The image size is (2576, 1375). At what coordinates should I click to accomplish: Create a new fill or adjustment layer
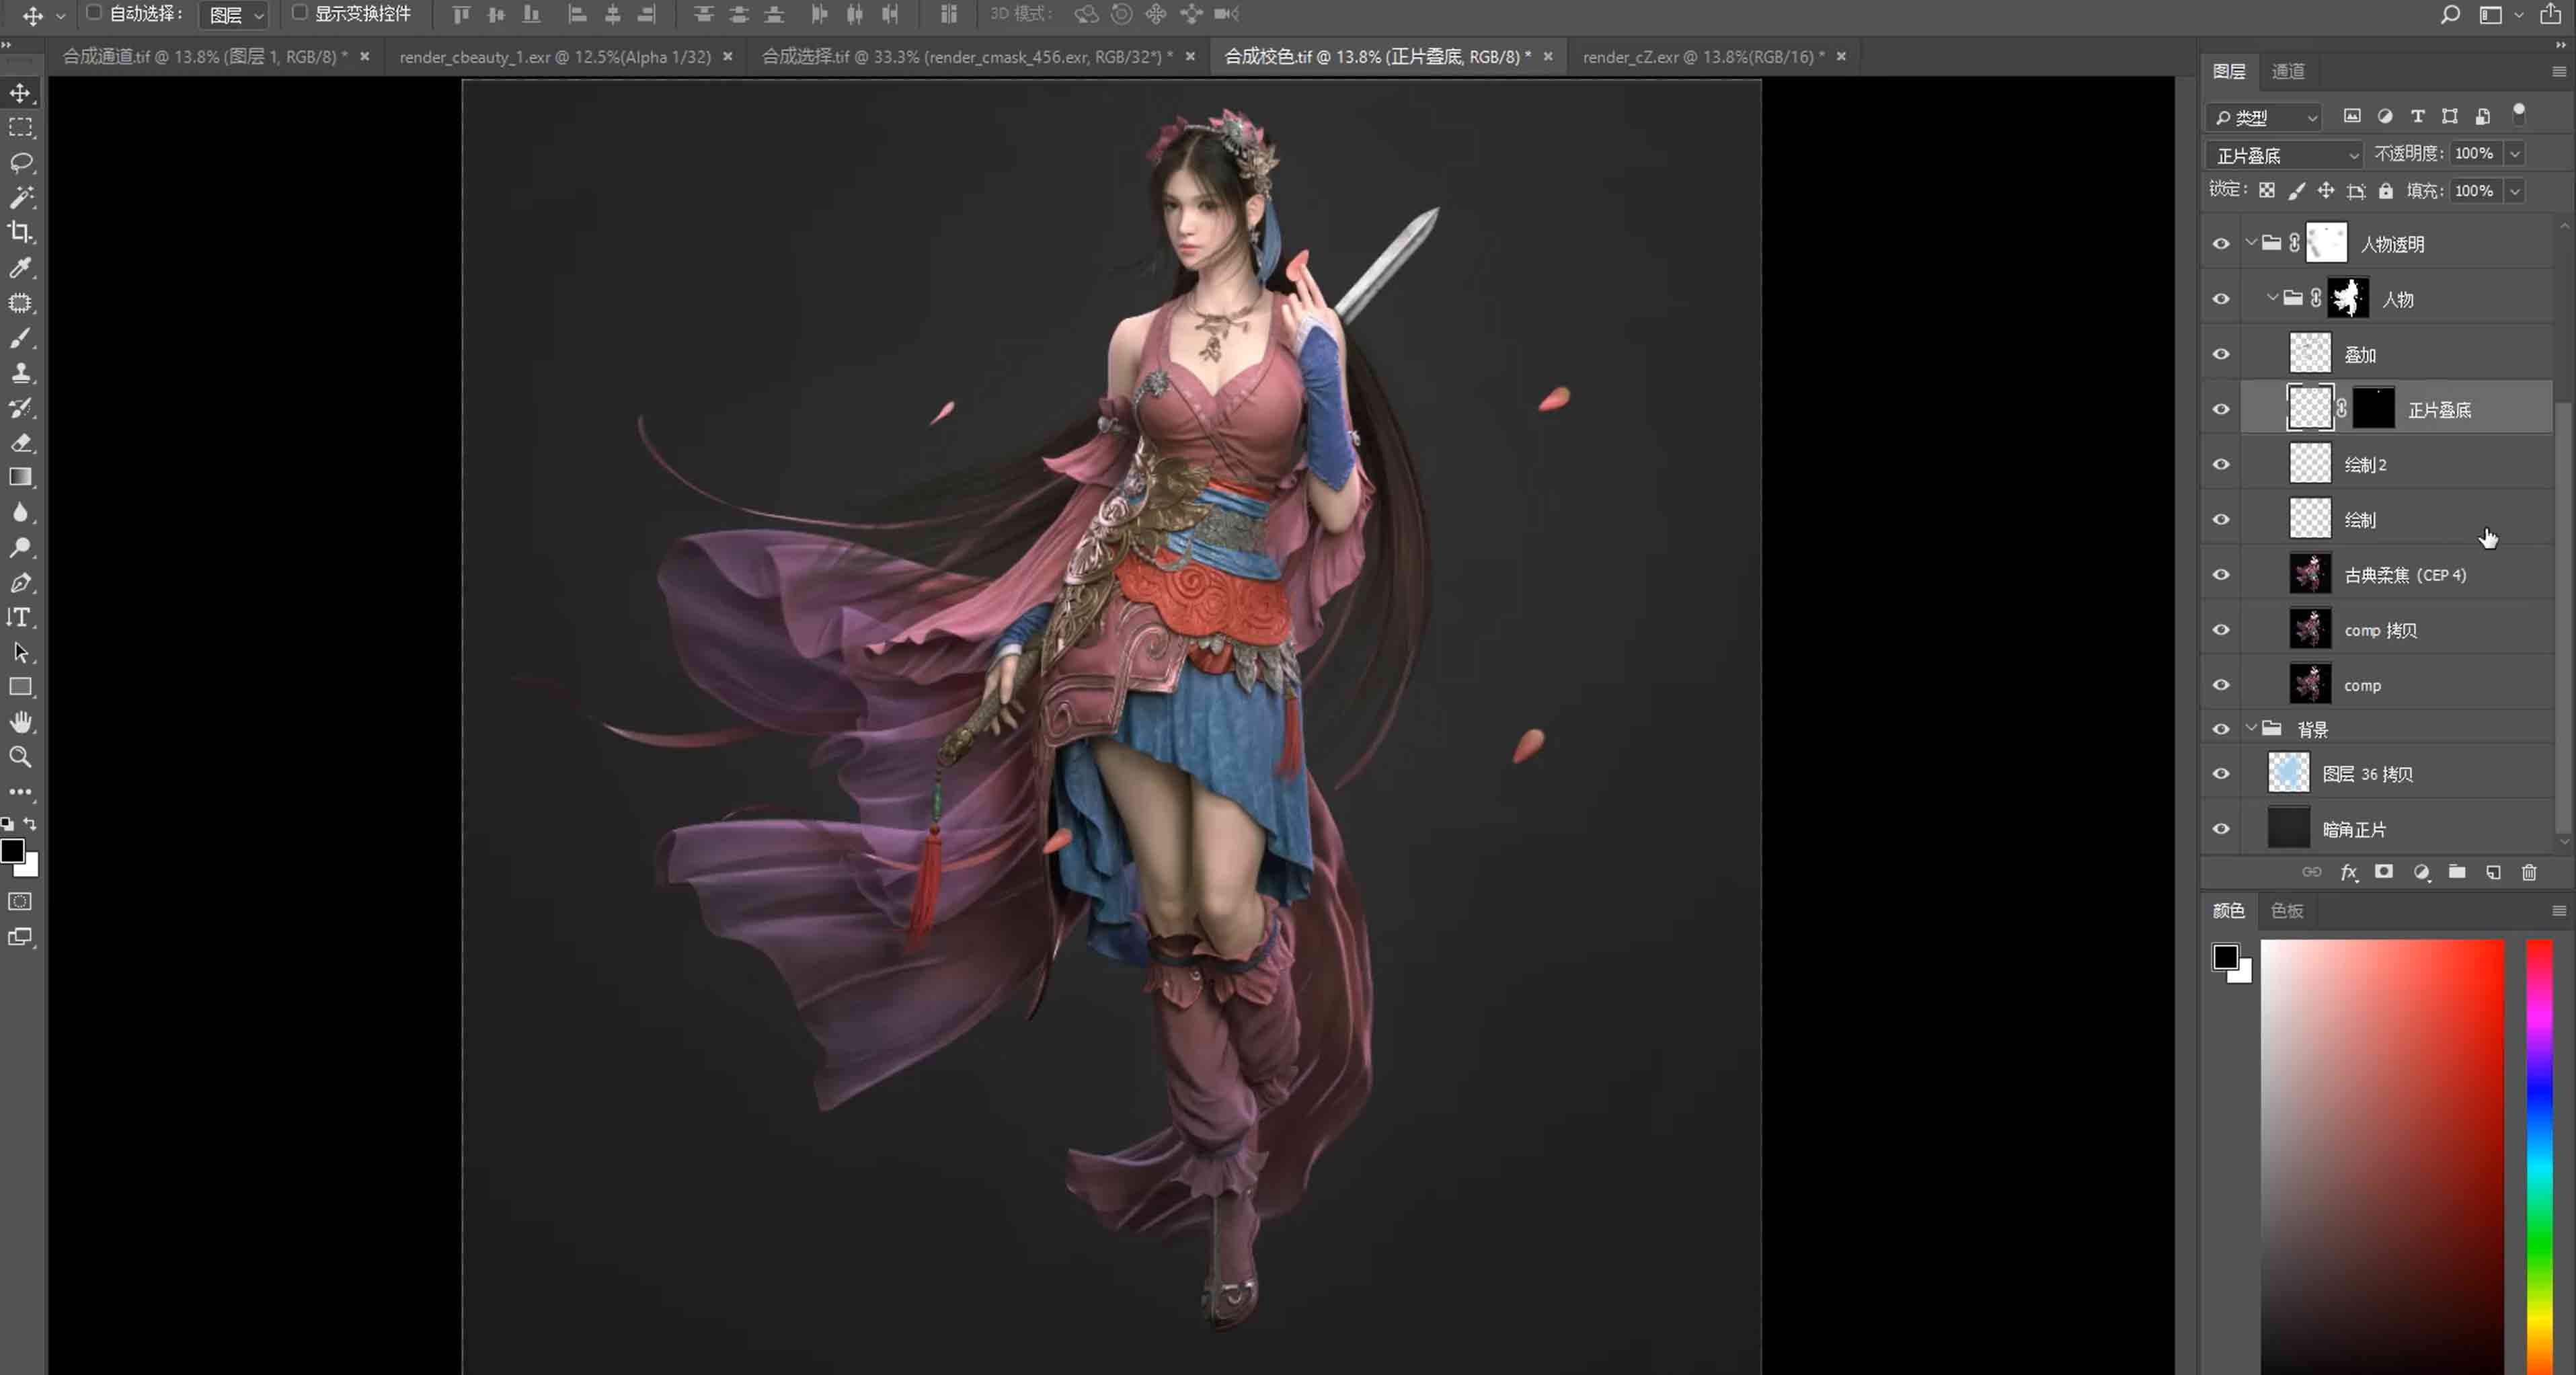tap(2421, 872)
